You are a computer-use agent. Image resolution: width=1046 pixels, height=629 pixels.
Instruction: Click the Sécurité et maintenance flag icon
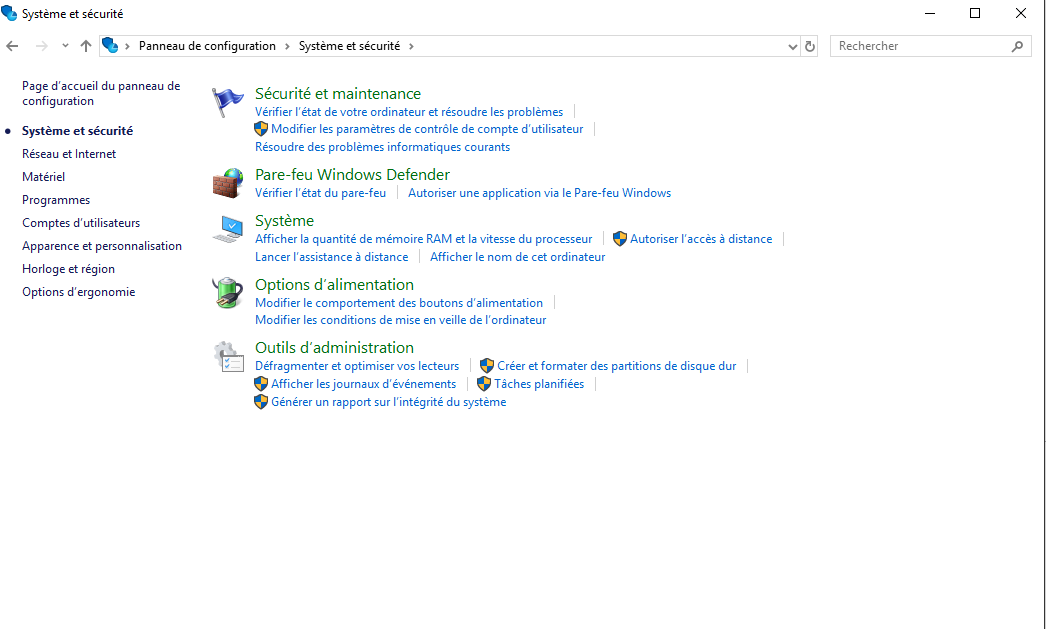(227, 103)
